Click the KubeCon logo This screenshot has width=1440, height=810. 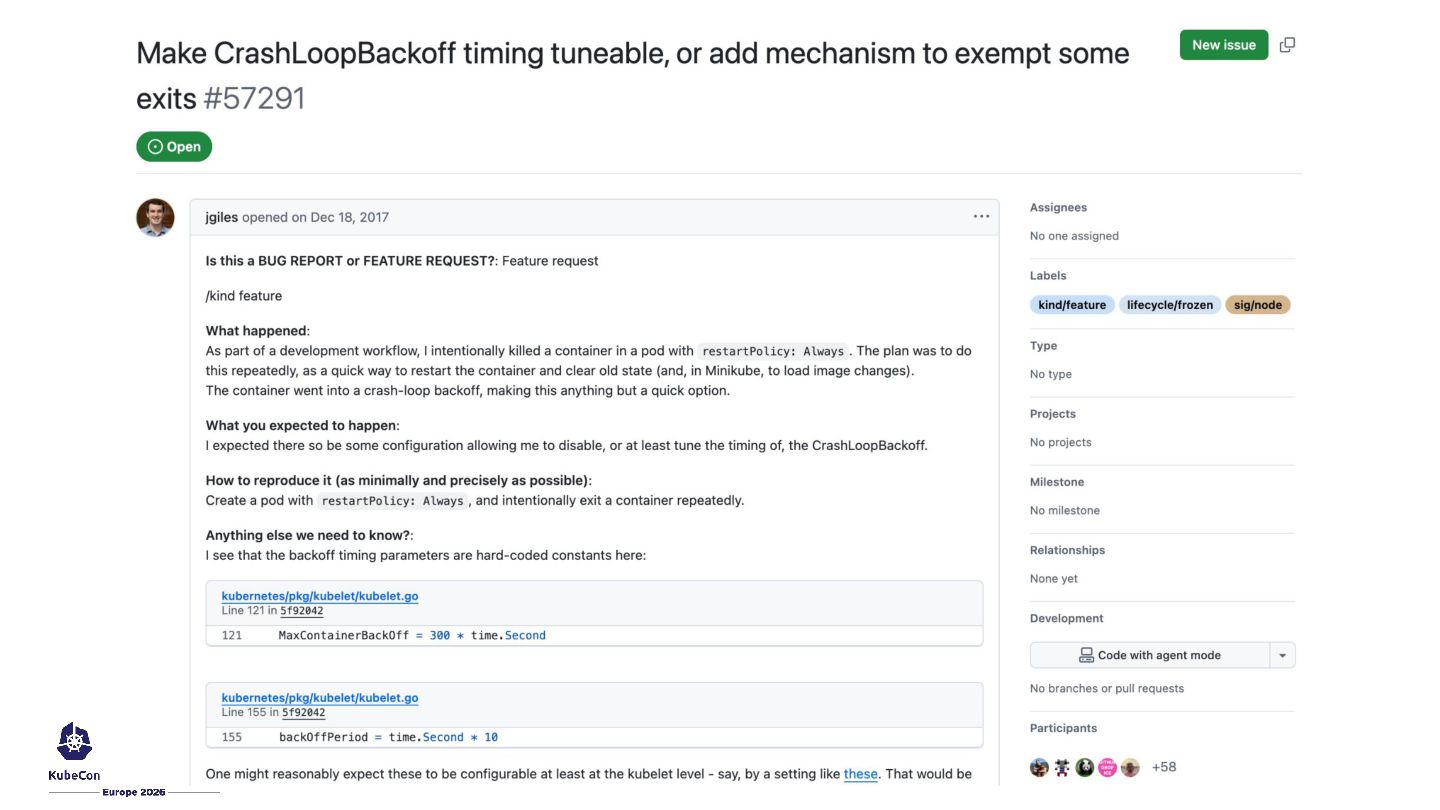coord(74,750)
